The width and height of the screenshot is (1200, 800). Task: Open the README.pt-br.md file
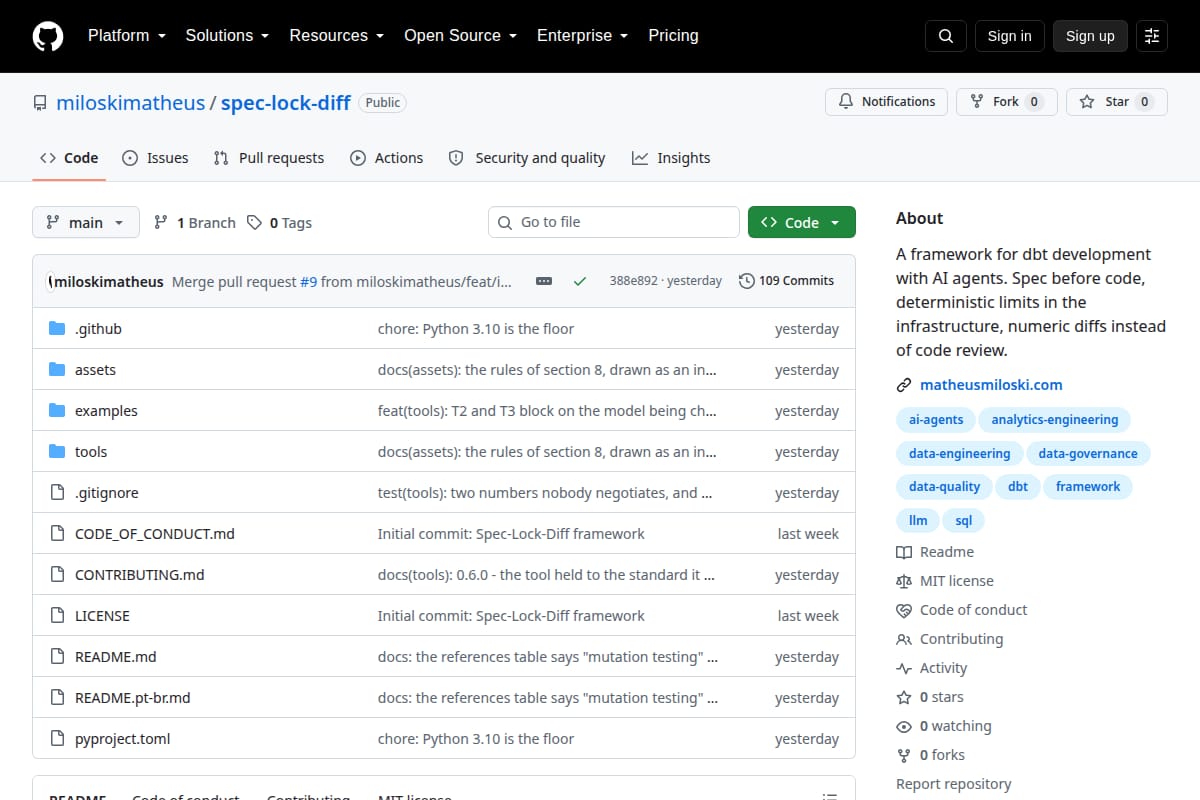coord(133,698)
